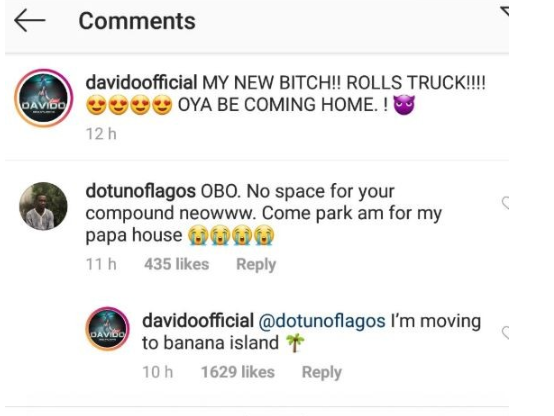Open davidoofficial username on the caption

tap(141, 83)
